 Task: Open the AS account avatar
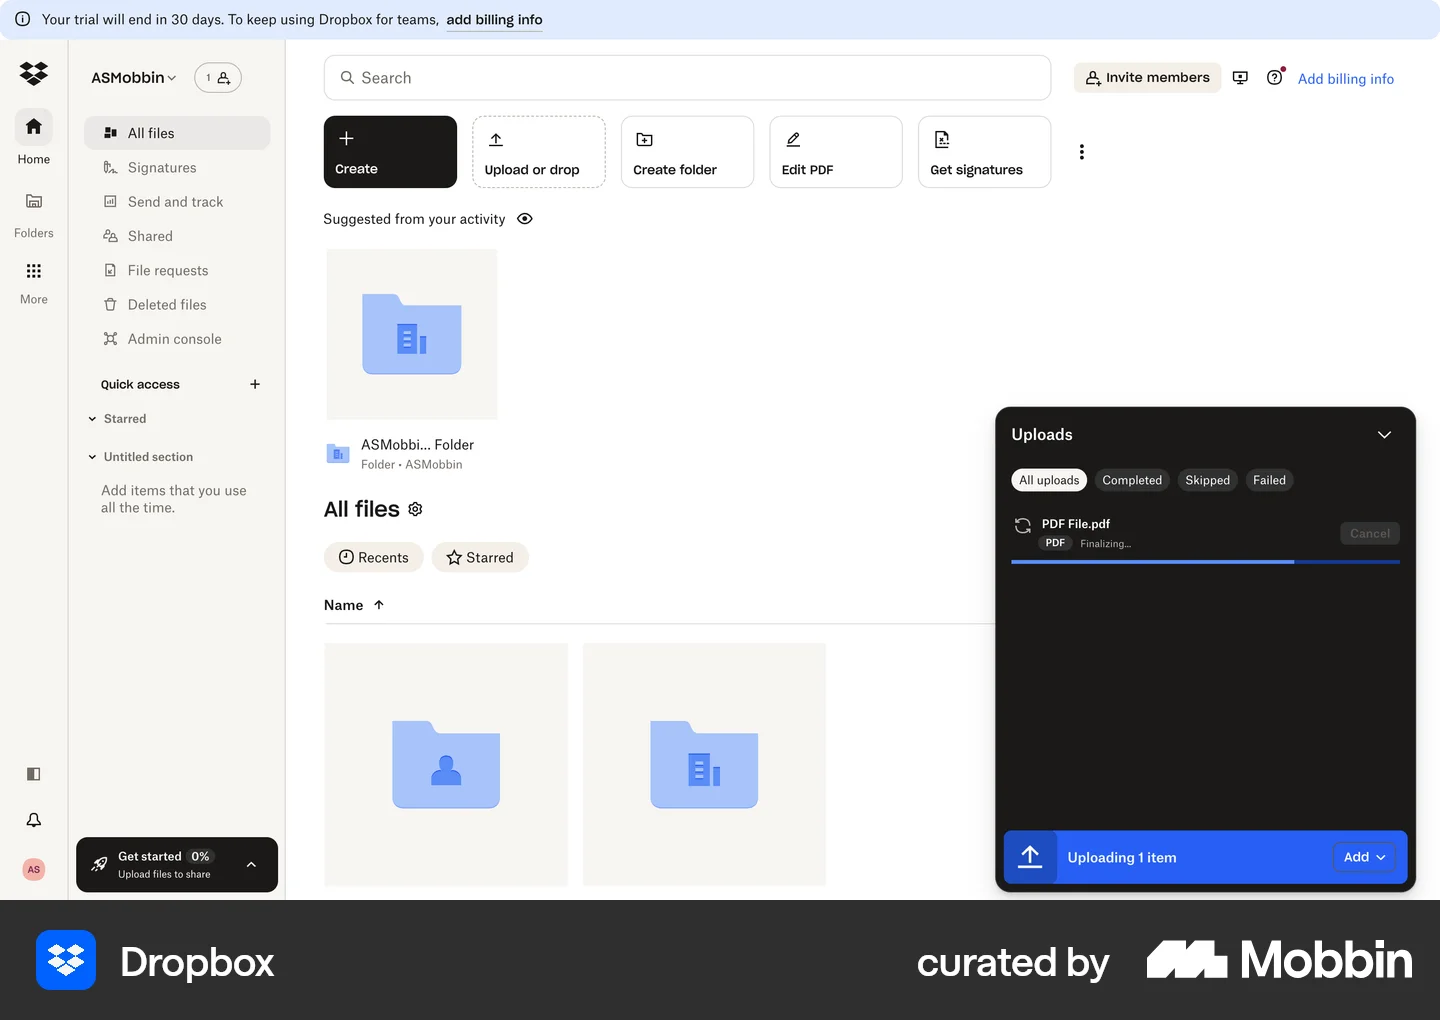pyautogui.click(x=34, y=869)
